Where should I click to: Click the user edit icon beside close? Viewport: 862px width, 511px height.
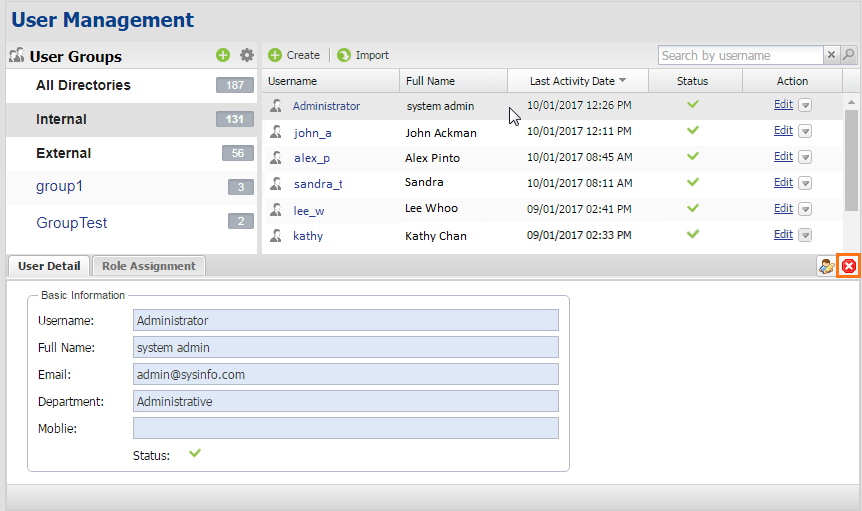(x=826, y=266)
